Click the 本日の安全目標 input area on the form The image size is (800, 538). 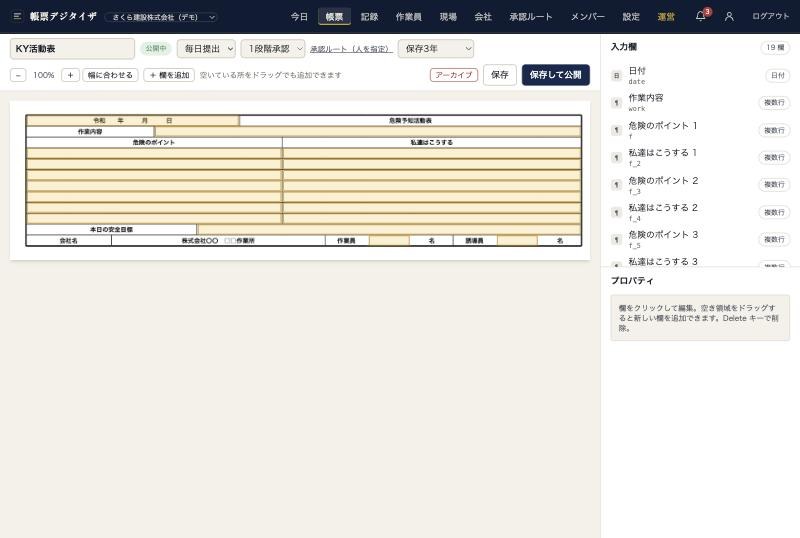pos(389,230)
